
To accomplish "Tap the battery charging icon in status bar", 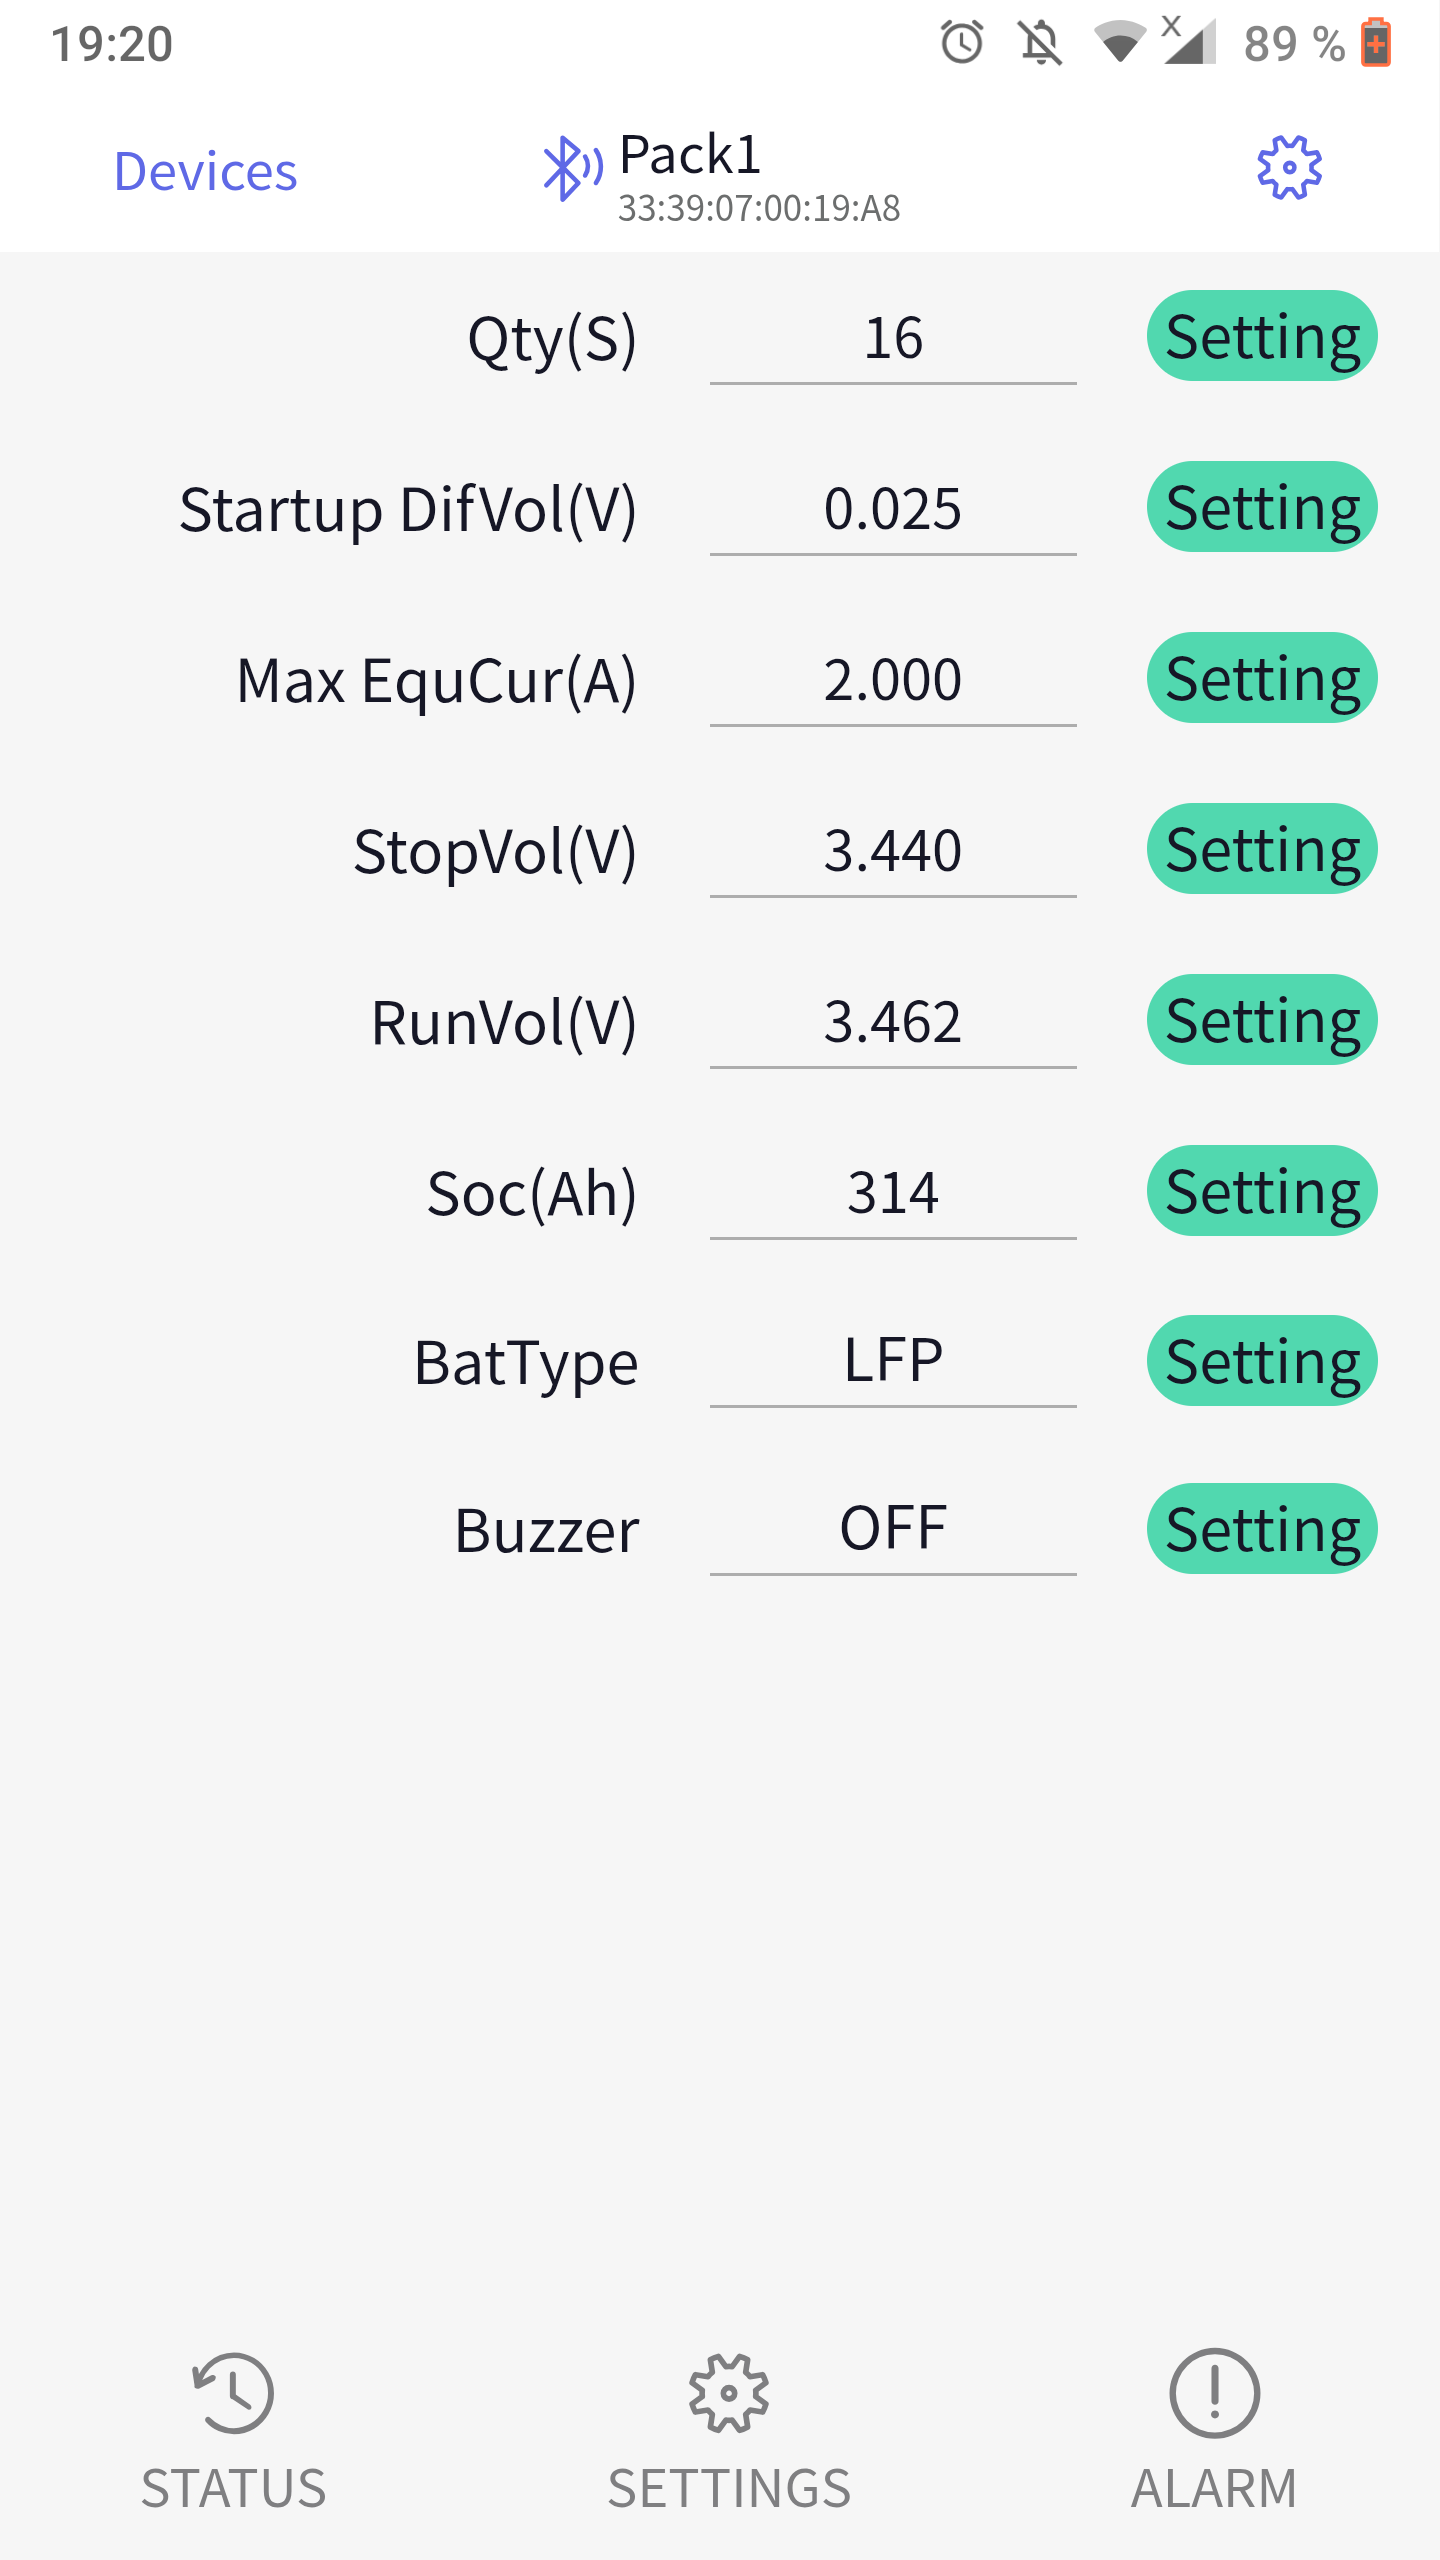I will [x=1376, y=43].
